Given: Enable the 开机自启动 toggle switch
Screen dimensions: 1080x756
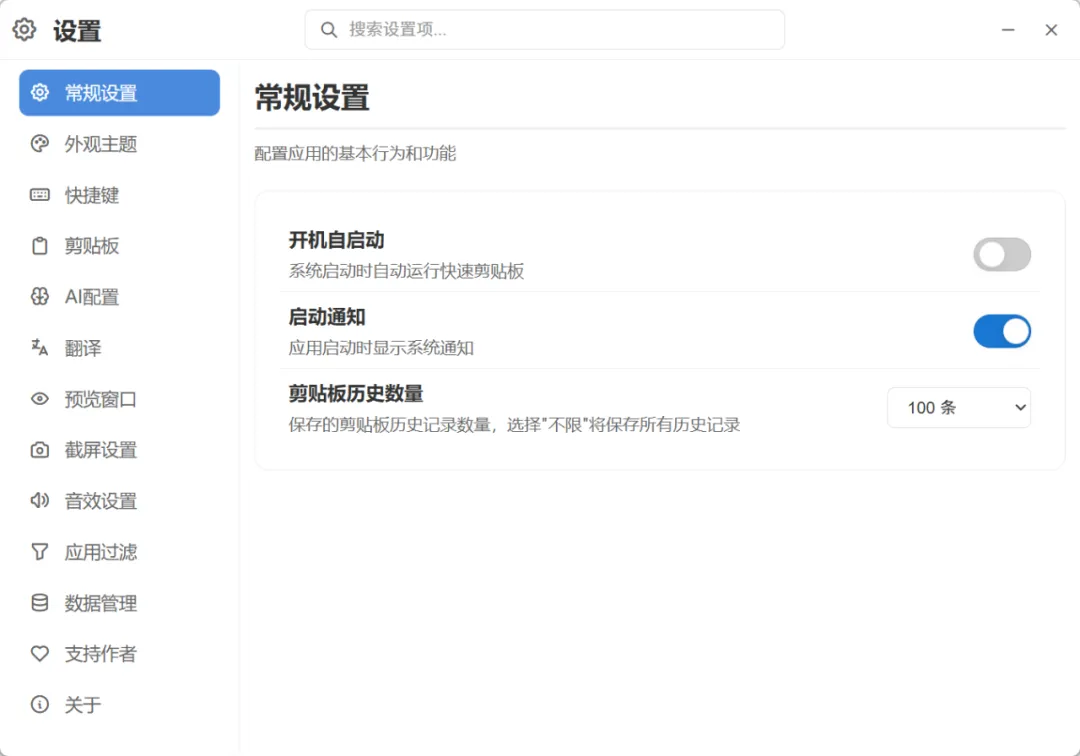Looking at the screenshot, I should pyautogui.click(x=1001, y=255).
